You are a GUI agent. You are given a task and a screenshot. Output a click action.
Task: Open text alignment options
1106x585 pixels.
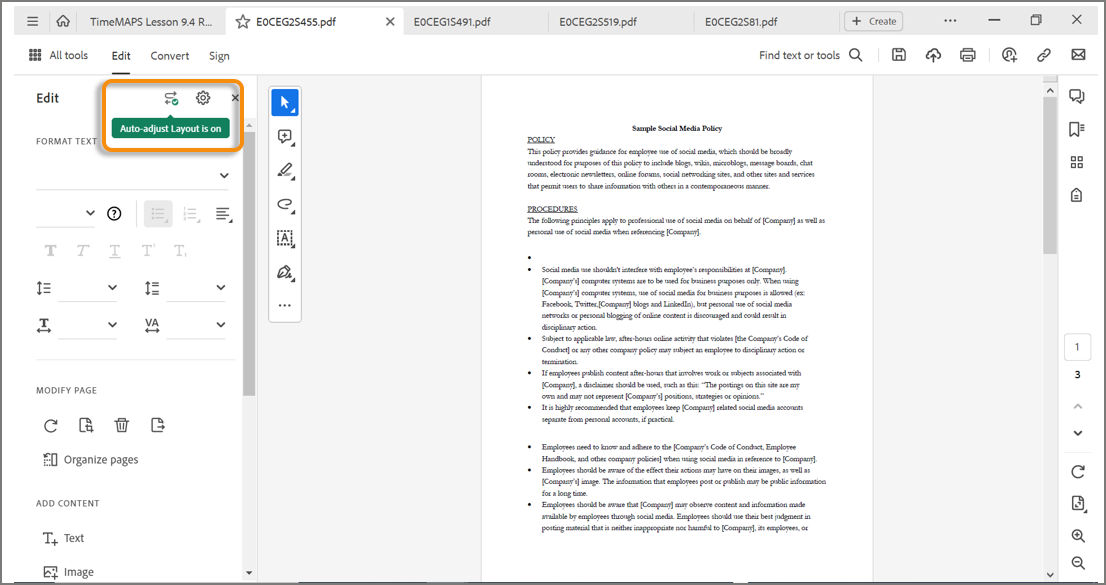[224, 214]
